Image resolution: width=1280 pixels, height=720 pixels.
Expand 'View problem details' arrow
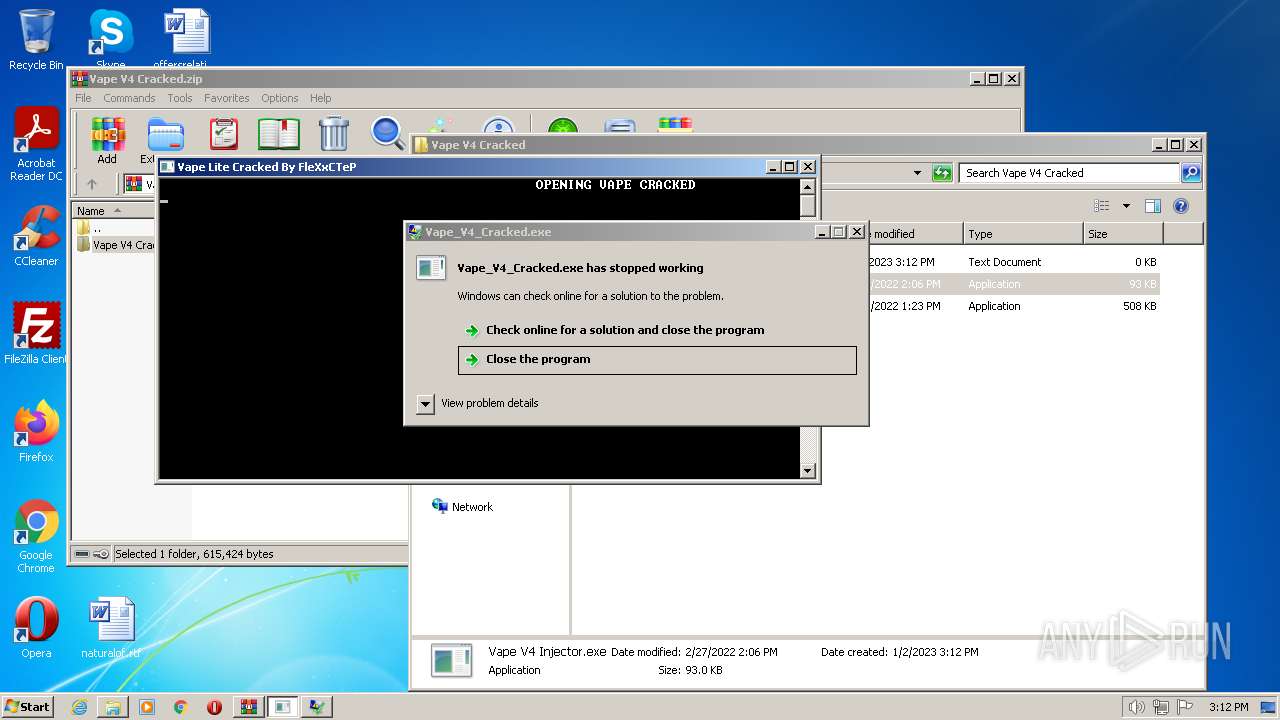(x=425, y=404)
